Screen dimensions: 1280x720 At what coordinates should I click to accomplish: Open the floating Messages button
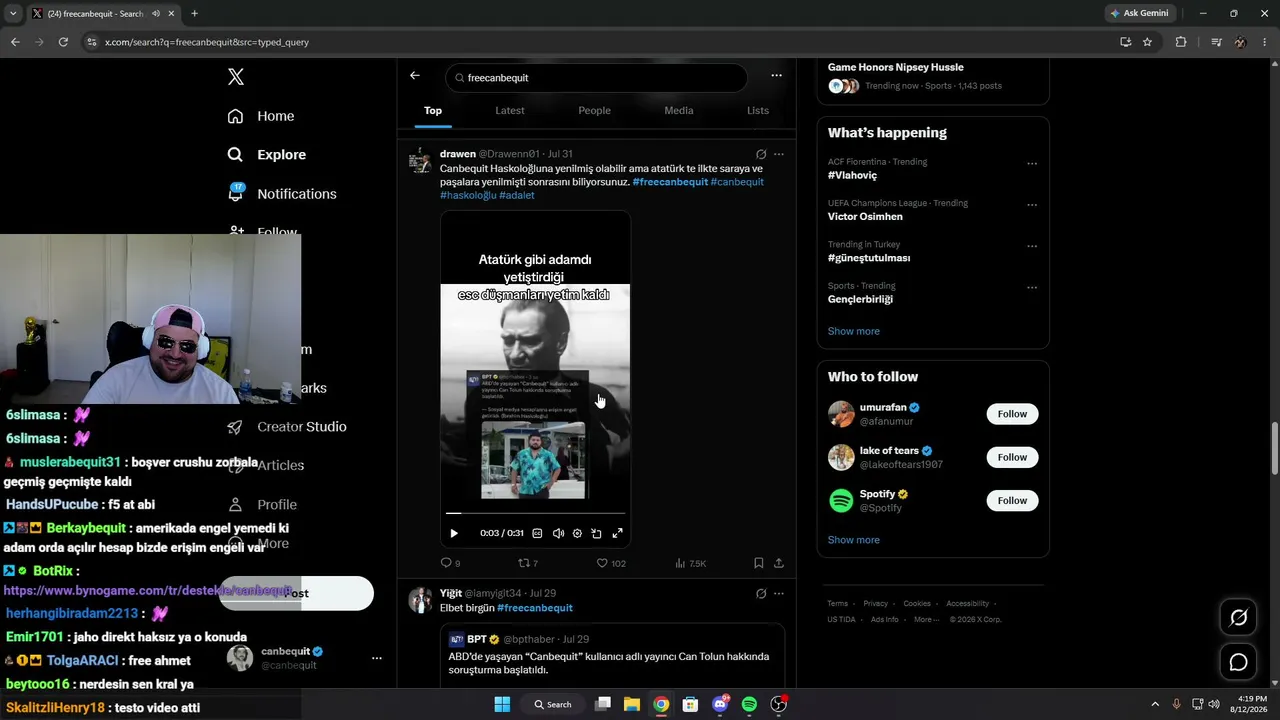(x=1238, y=662)
